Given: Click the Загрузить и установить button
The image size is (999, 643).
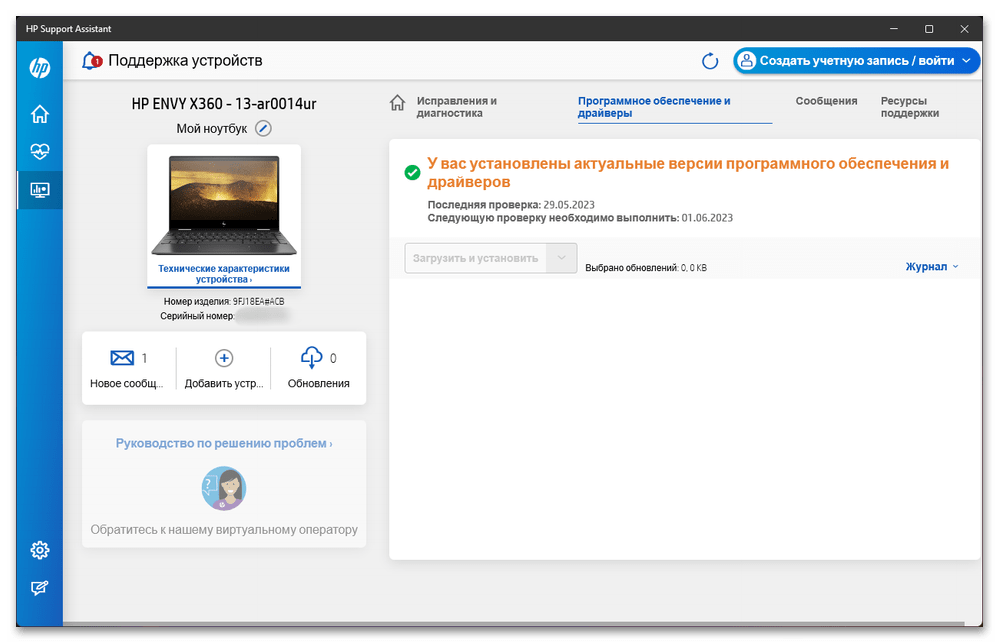Looking at the screenshot, I should (475, 258).
